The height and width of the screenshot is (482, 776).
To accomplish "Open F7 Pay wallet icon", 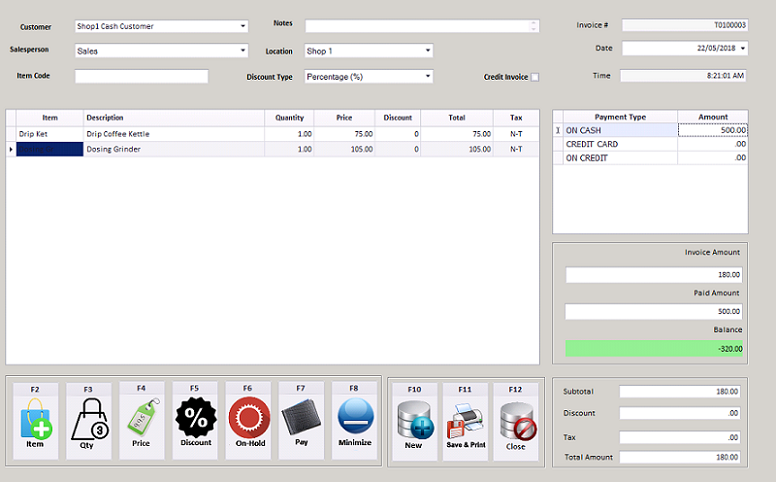I will pyautogui.click(x=301, y=417).
